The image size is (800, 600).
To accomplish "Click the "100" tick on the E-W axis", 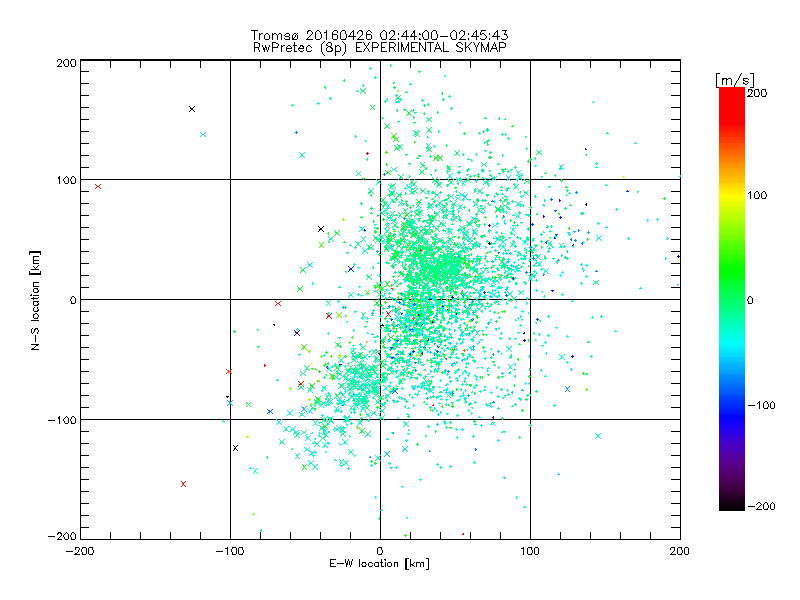I will point(530,551).
